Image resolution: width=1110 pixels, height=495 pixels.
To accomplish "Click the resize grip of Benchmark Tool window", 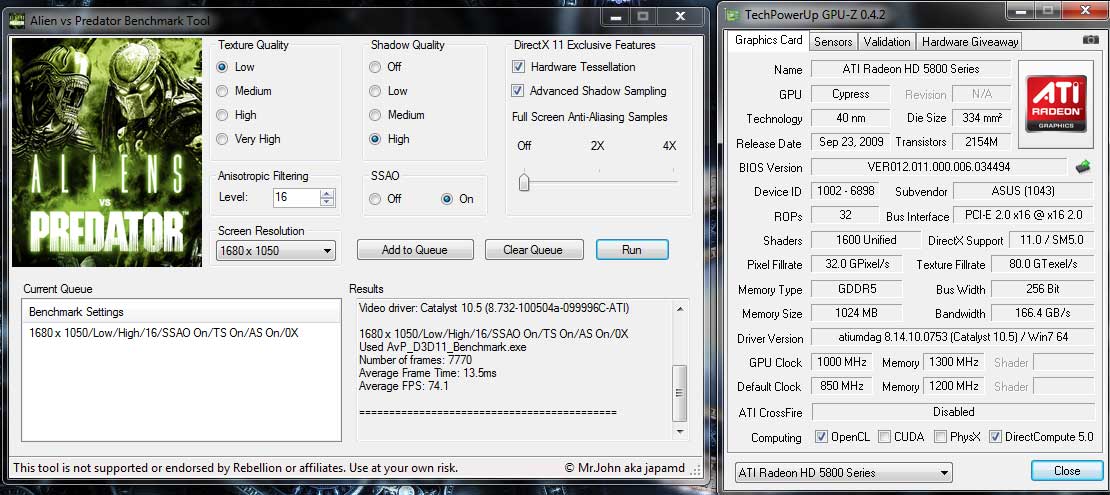I will point(696,470).
